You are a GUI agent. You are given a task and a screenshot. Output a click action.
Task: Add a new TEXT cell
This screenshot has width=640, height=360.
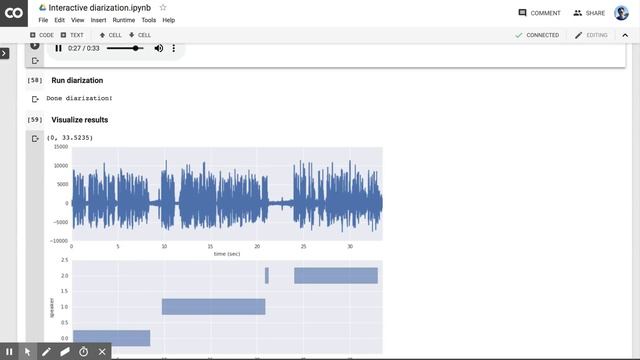(x=72, y=35)
